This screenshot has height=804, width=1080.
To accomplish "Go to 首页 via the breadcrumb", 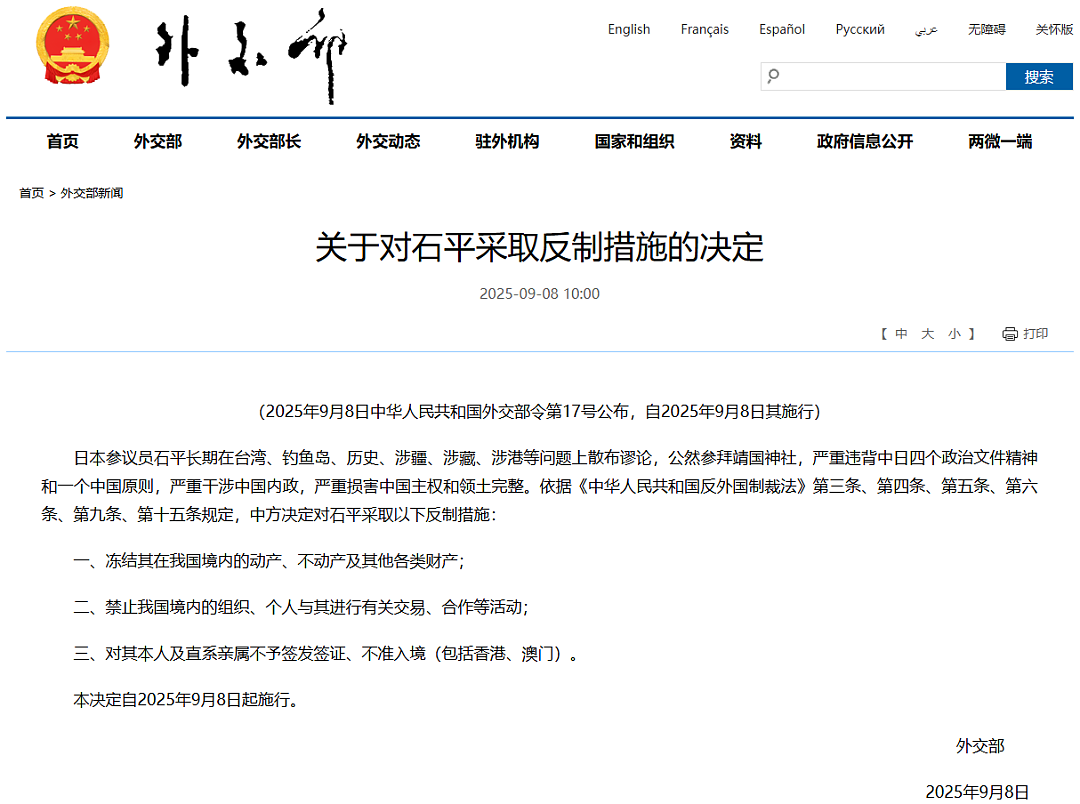I will pos(31,193).
